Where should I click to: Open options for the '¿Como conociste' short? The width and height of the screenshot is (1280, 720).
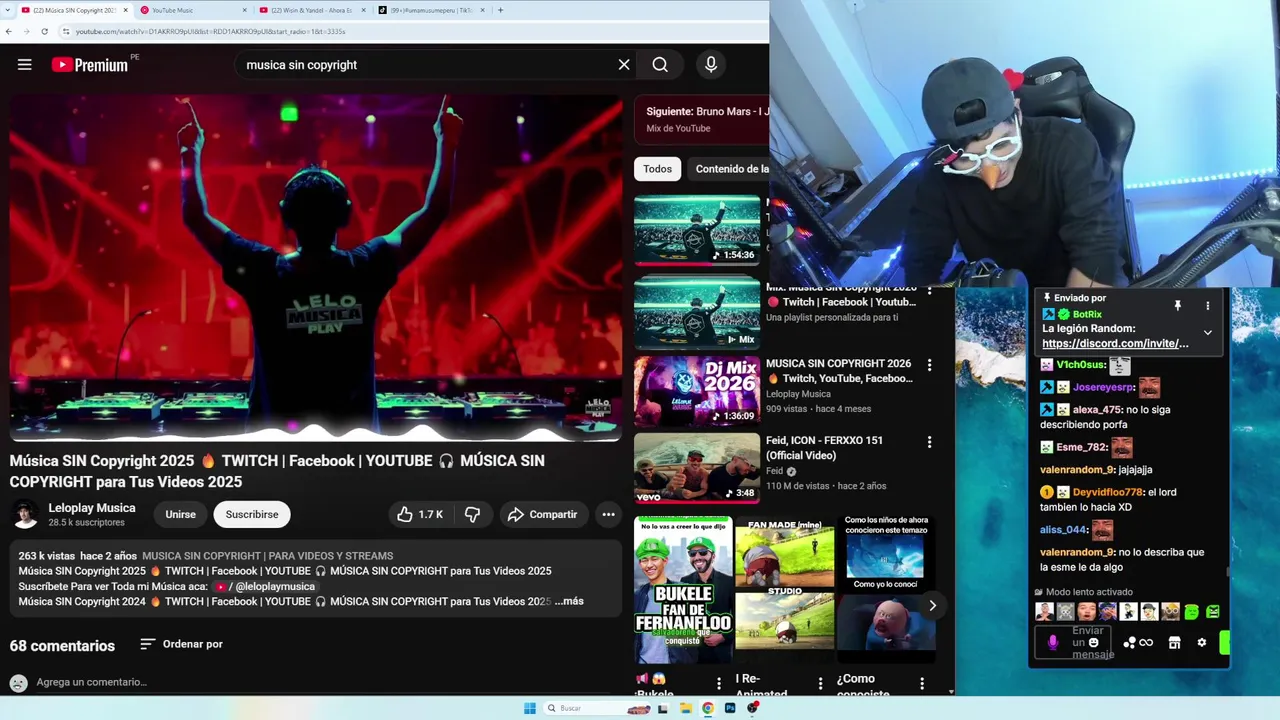click(x=922, y=684)
